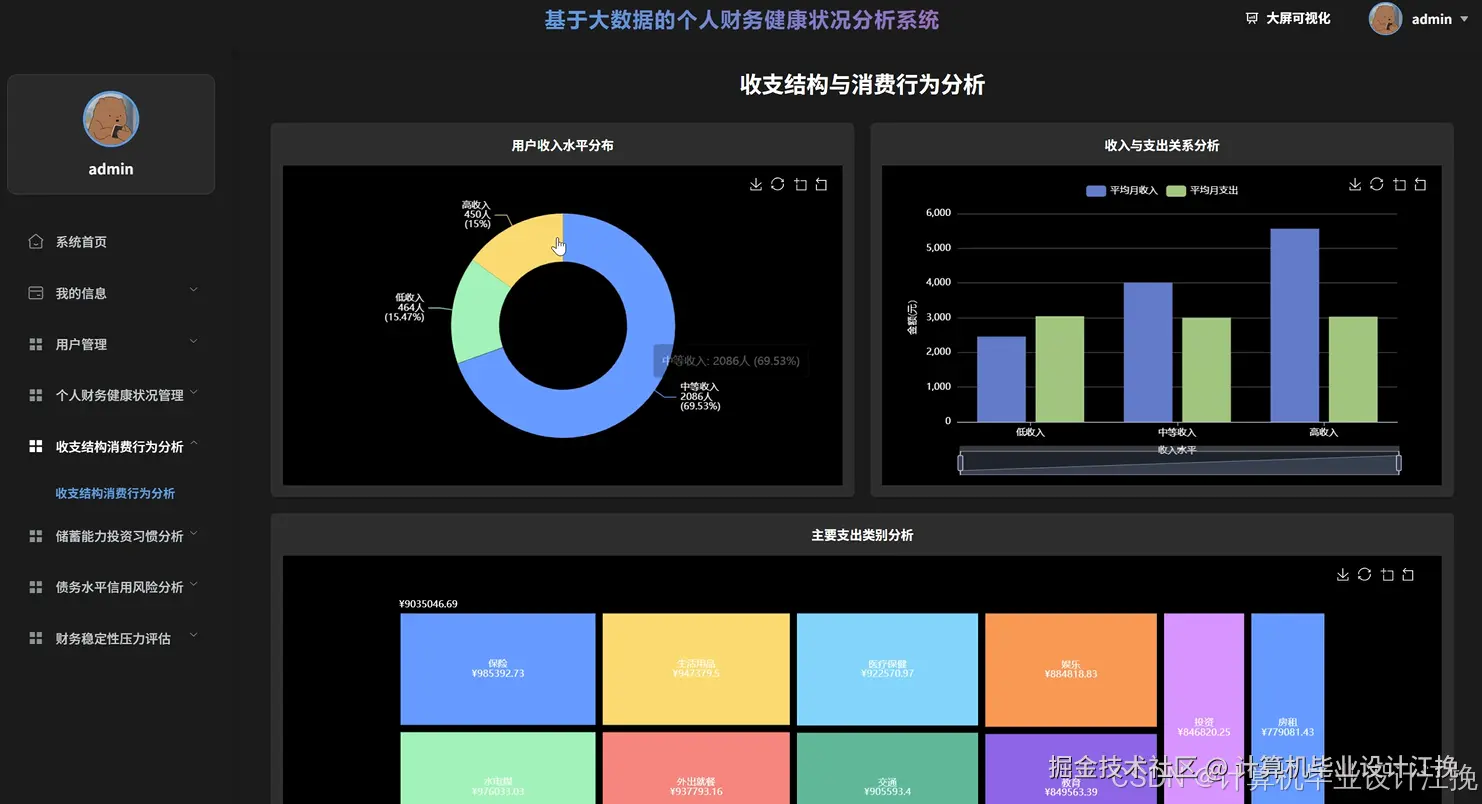This screenshot has width=1482, height=804.
Task: Select the 外出就餐 treemap tile
Action: pyautogui.click(x=696, y=768)
